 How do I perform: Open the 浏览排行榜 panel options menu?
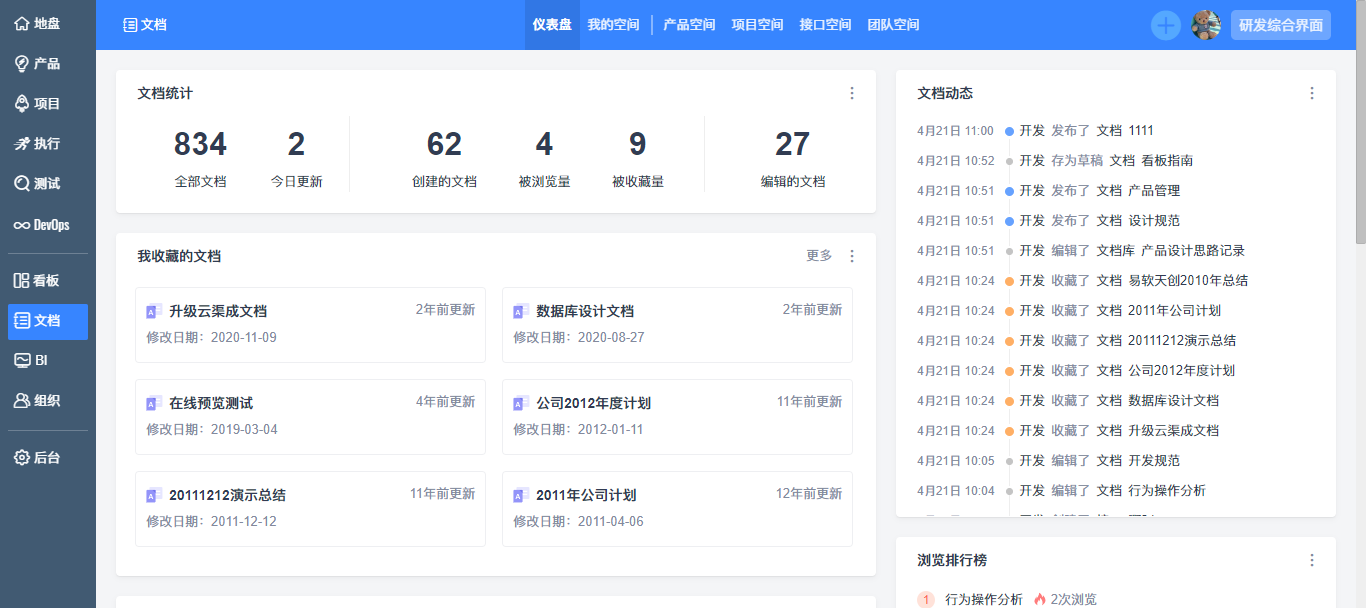pos(1312,560)
